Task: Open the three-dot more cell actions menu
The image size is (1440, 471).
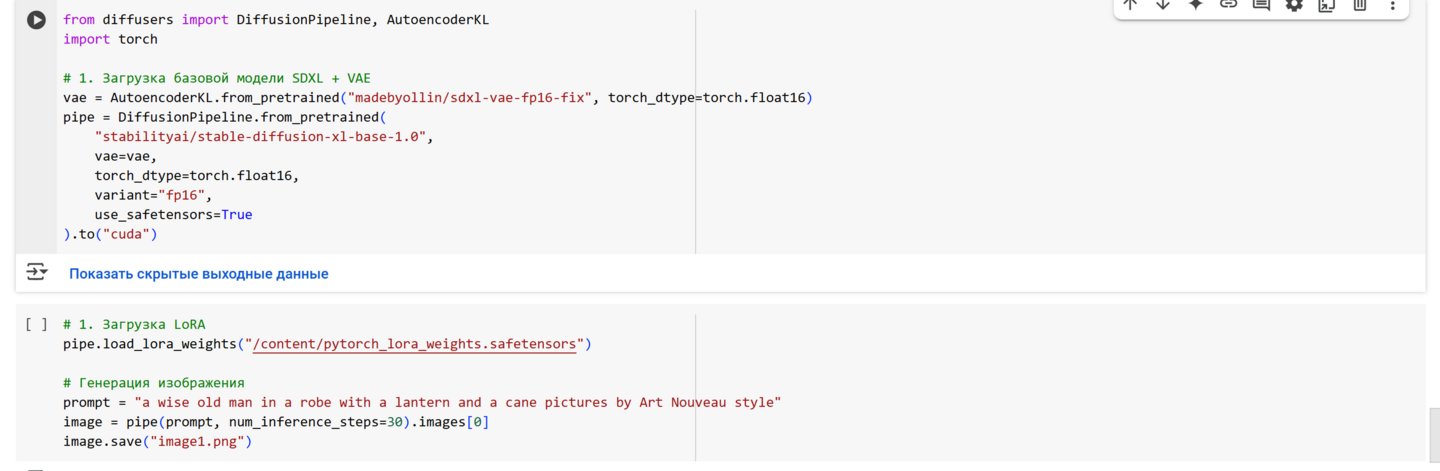Action: coord(1392,5)
